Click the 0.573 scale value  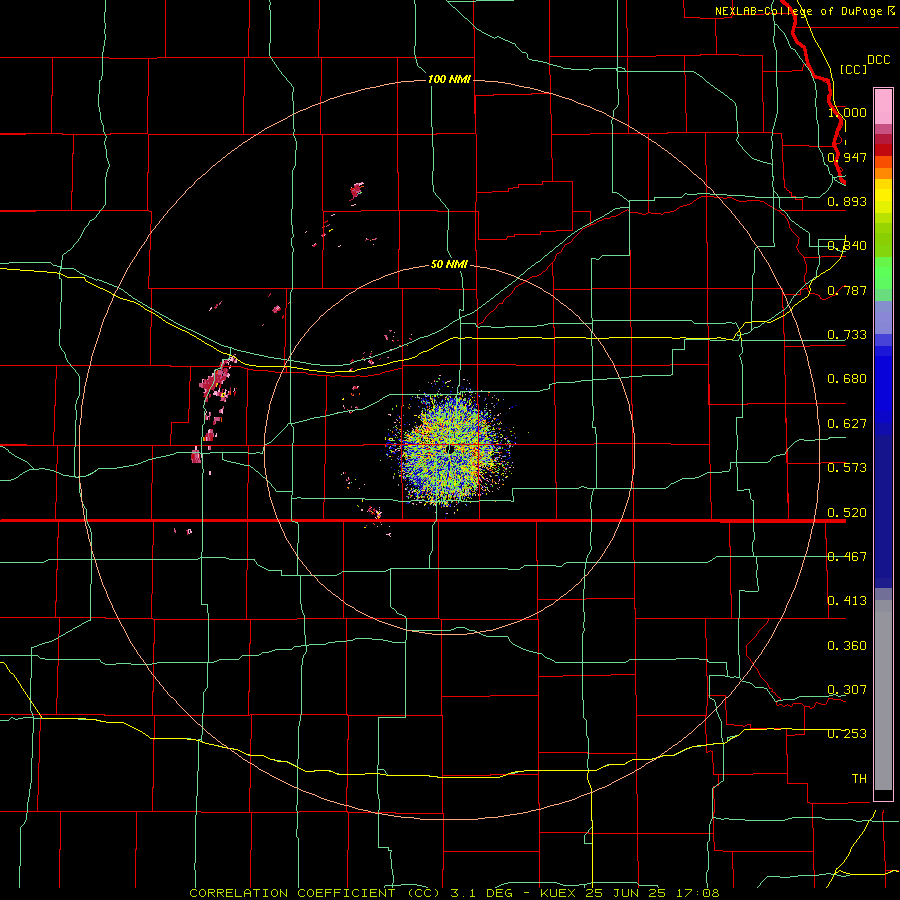pos(847,468)
